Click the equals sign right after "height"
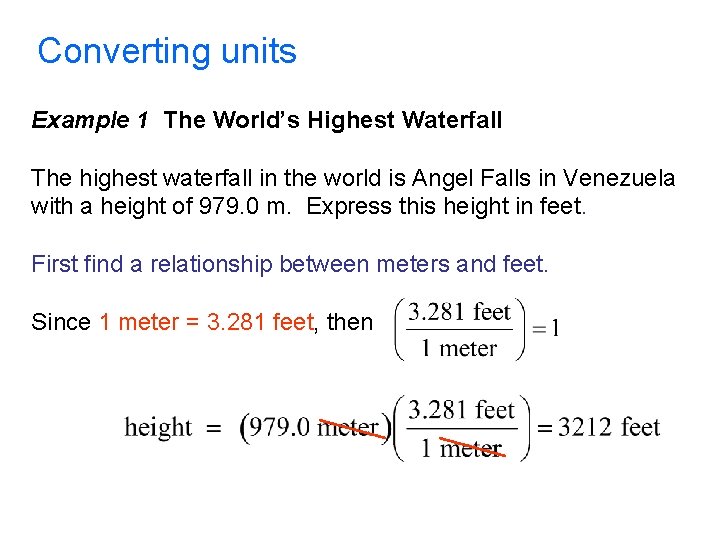The width and height of the screenshot is (720, 540). point(213,428)
